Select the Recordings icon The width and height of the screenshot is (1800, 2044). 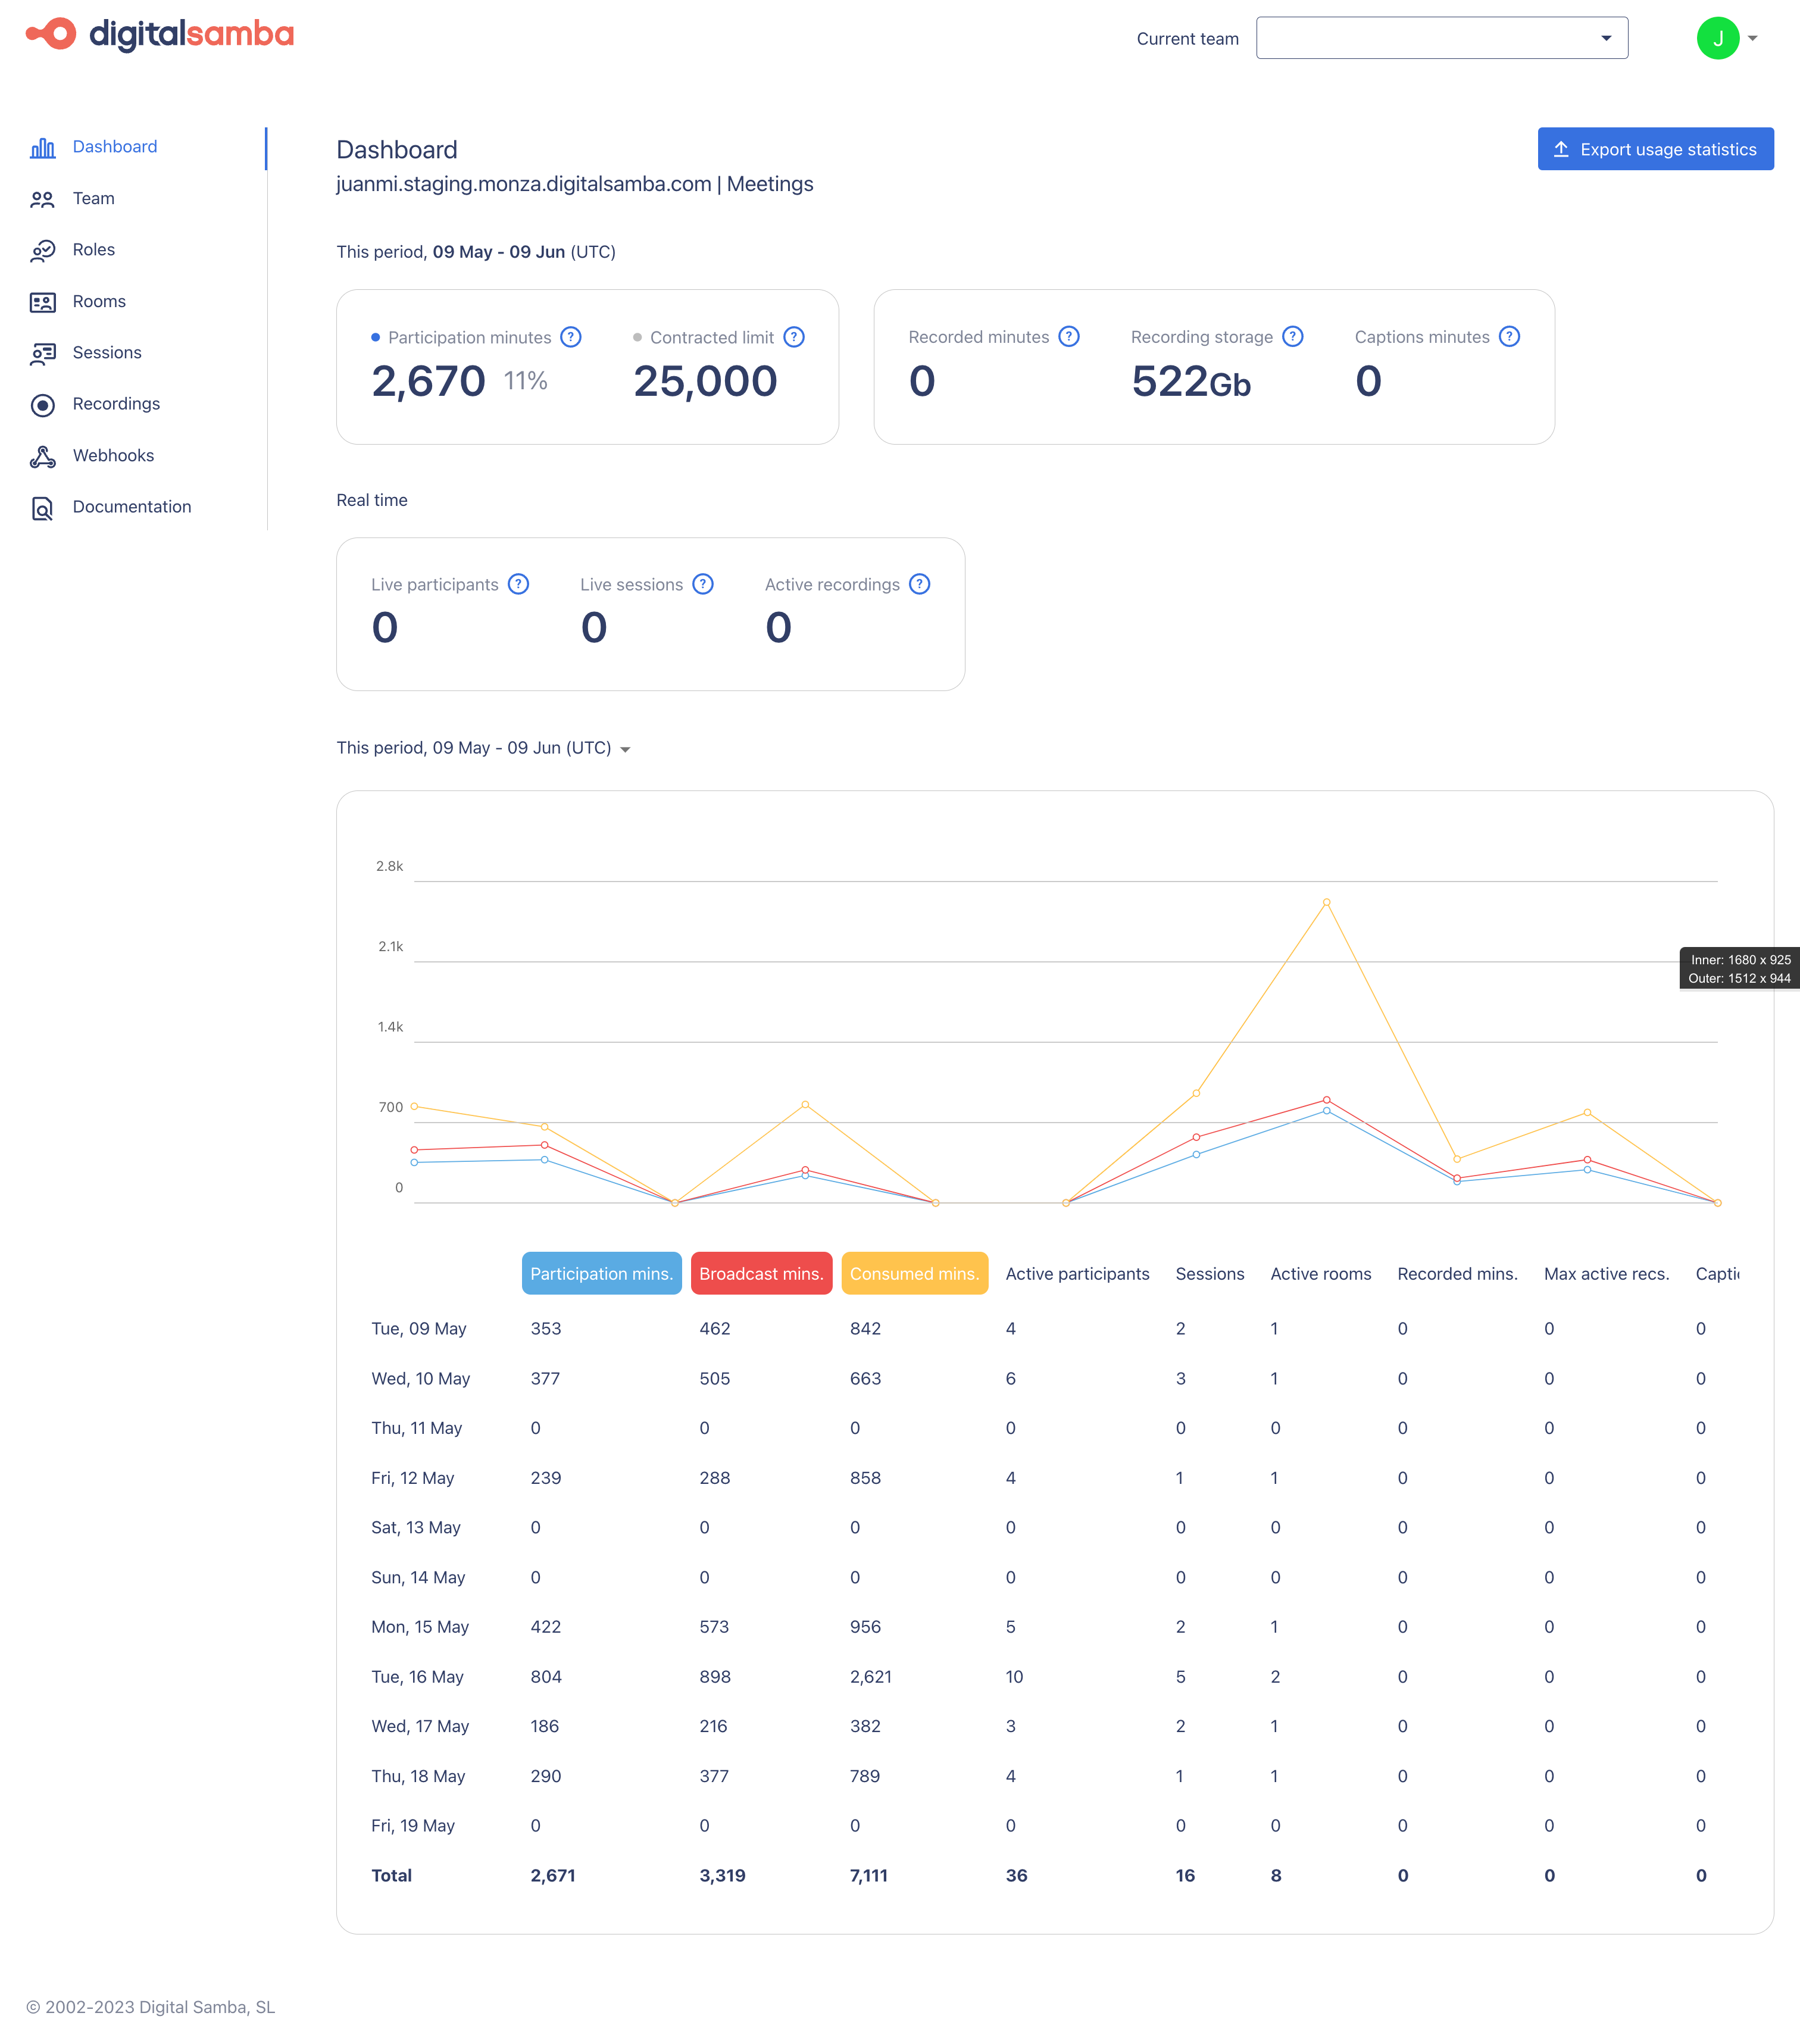(43, 404)
